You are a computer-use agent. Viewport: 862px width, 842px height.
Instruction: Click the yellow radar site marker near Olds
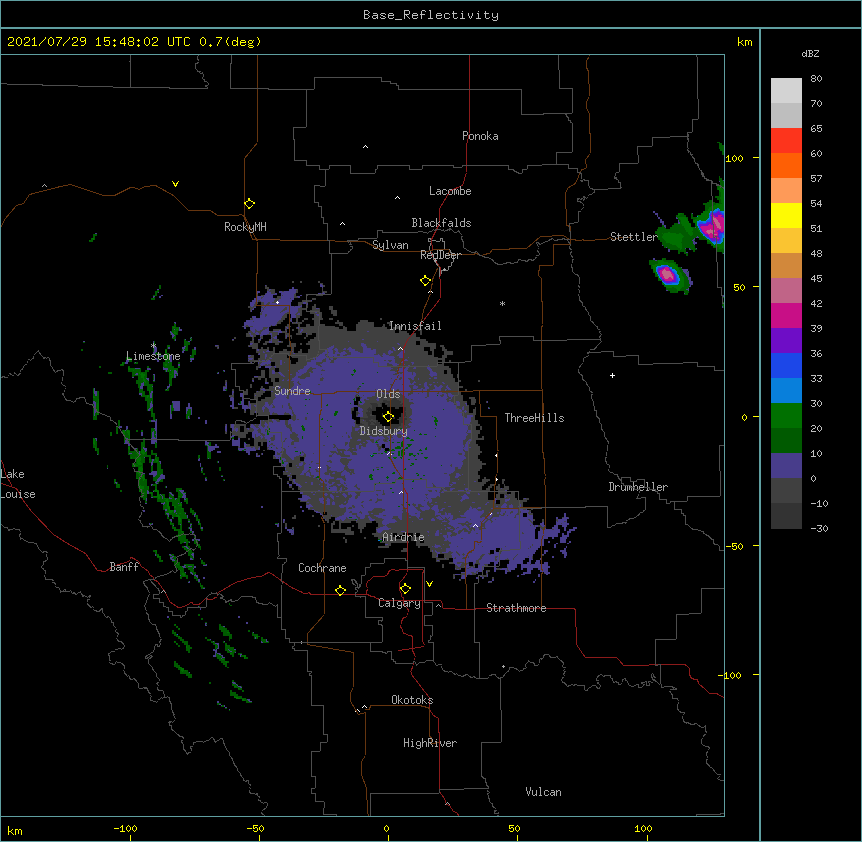coord(388,417)
